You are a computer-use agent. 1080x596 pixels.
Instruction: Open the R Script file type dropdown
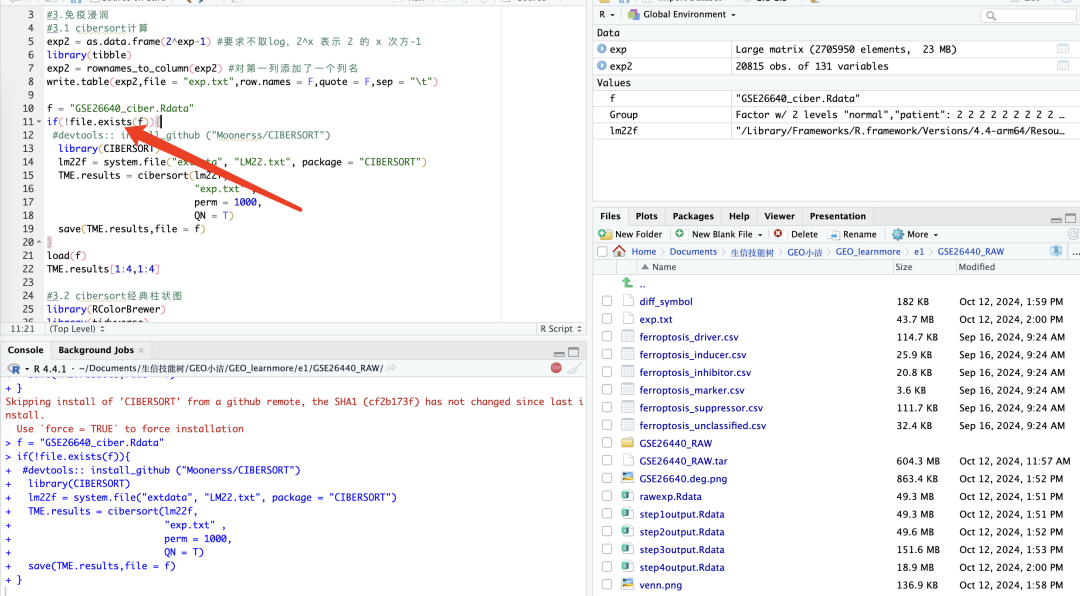(x=561, y=329)
